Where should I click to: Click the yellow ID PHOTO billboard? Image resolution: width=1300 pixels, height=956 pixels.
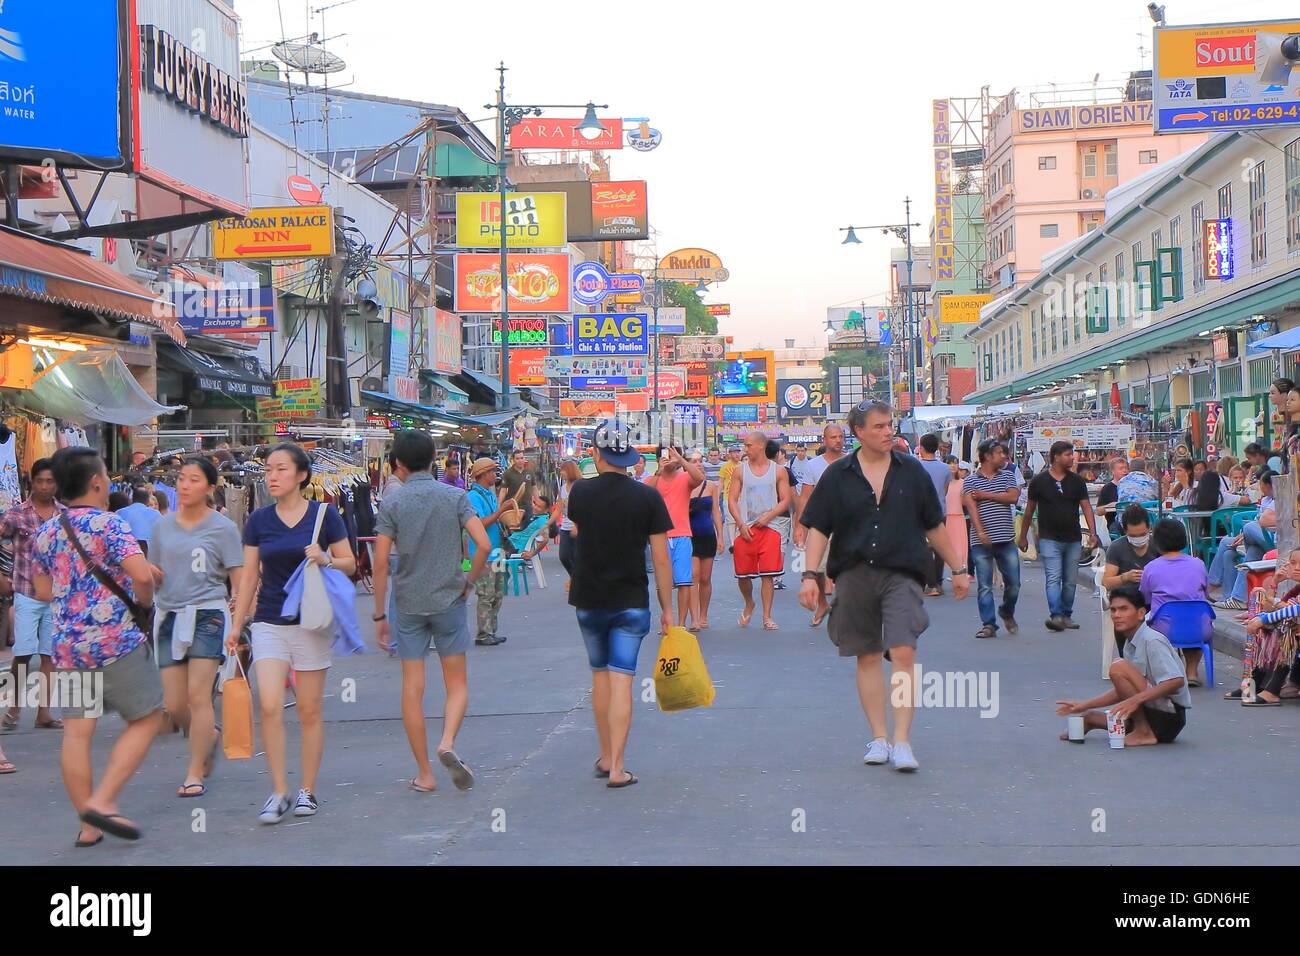(x=511, y=220)
